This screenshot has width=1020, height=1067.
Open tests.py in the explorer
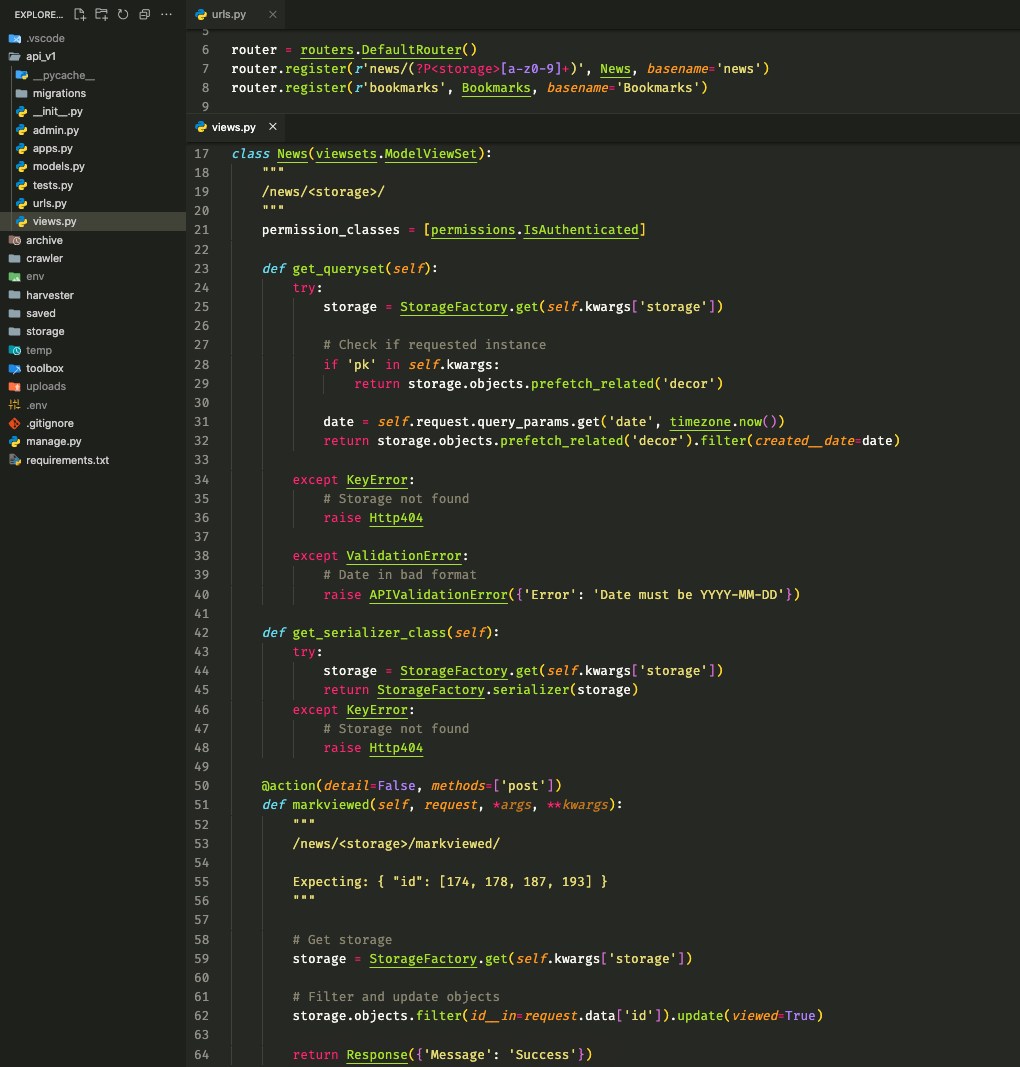93,185
